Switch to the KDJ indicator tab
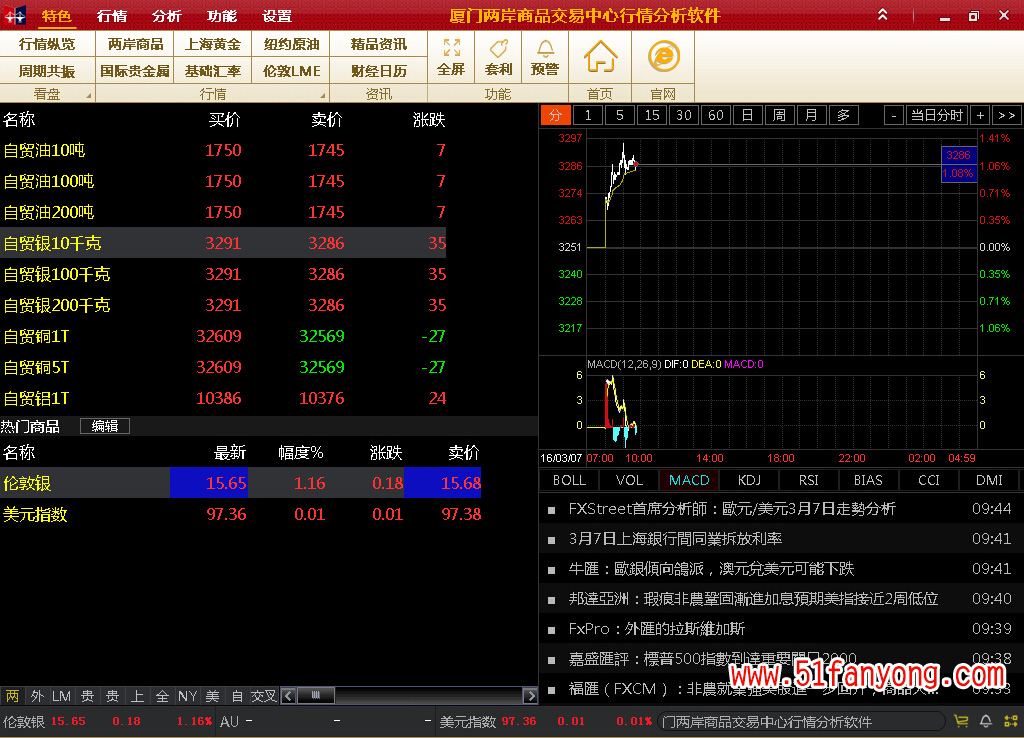This screenshot has width=1024, height=738. click(749, 480)
